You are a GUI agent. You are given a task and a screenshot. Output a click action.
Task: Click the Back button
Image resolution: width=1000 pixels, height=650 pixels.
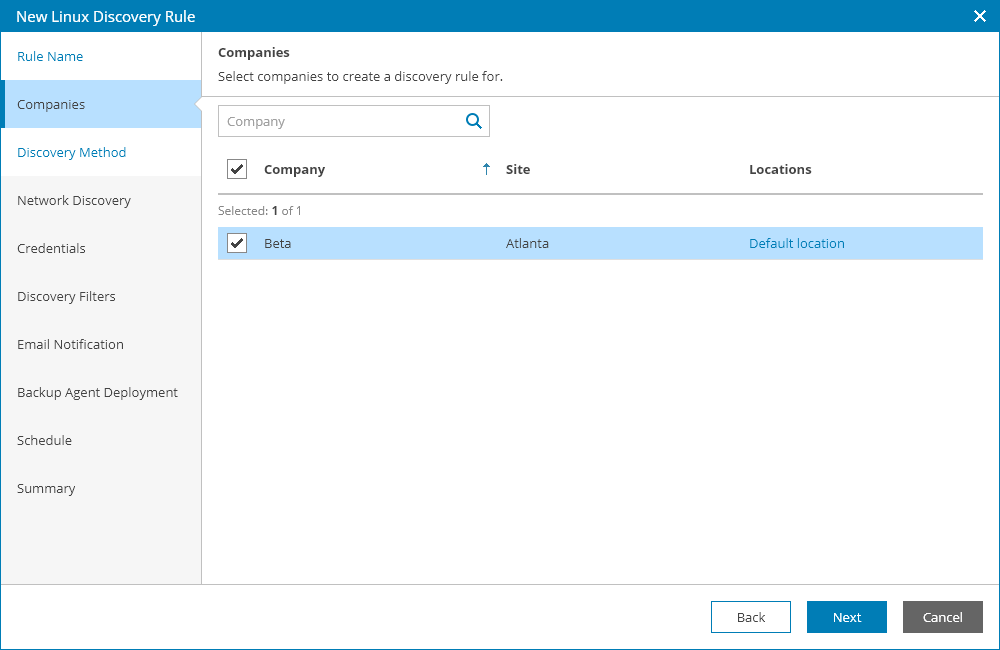(x=750, y=617)
